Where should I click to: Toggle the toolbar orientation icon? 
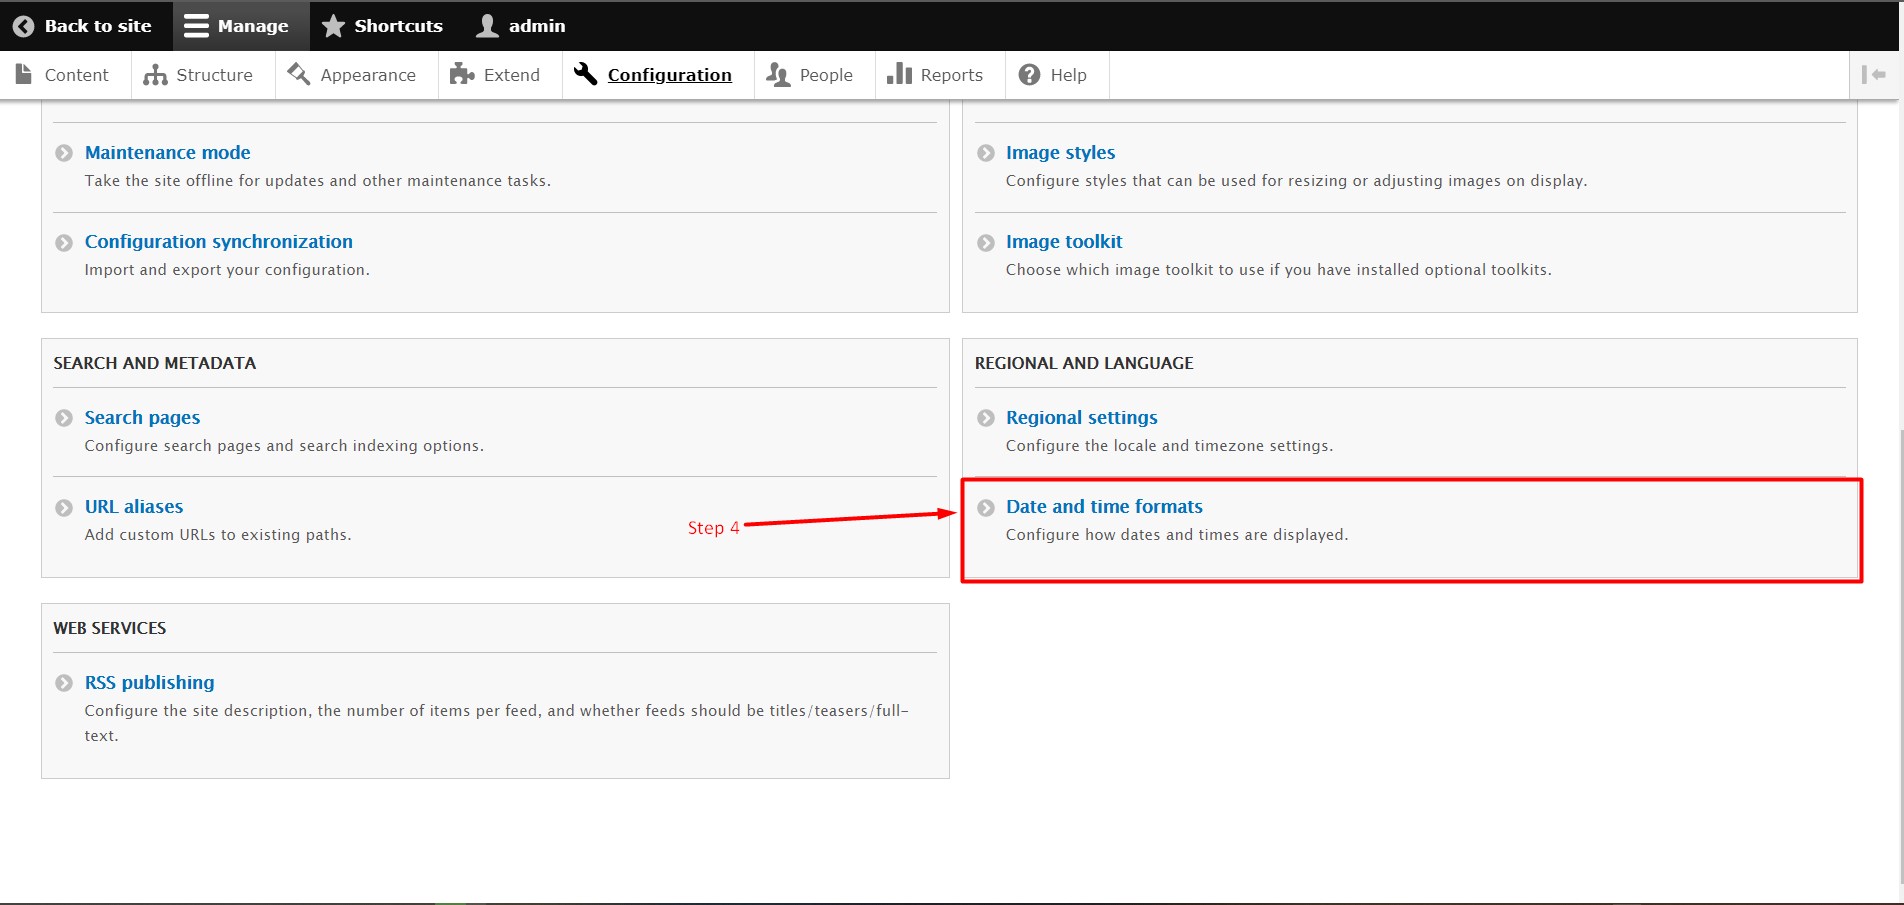1874,75
